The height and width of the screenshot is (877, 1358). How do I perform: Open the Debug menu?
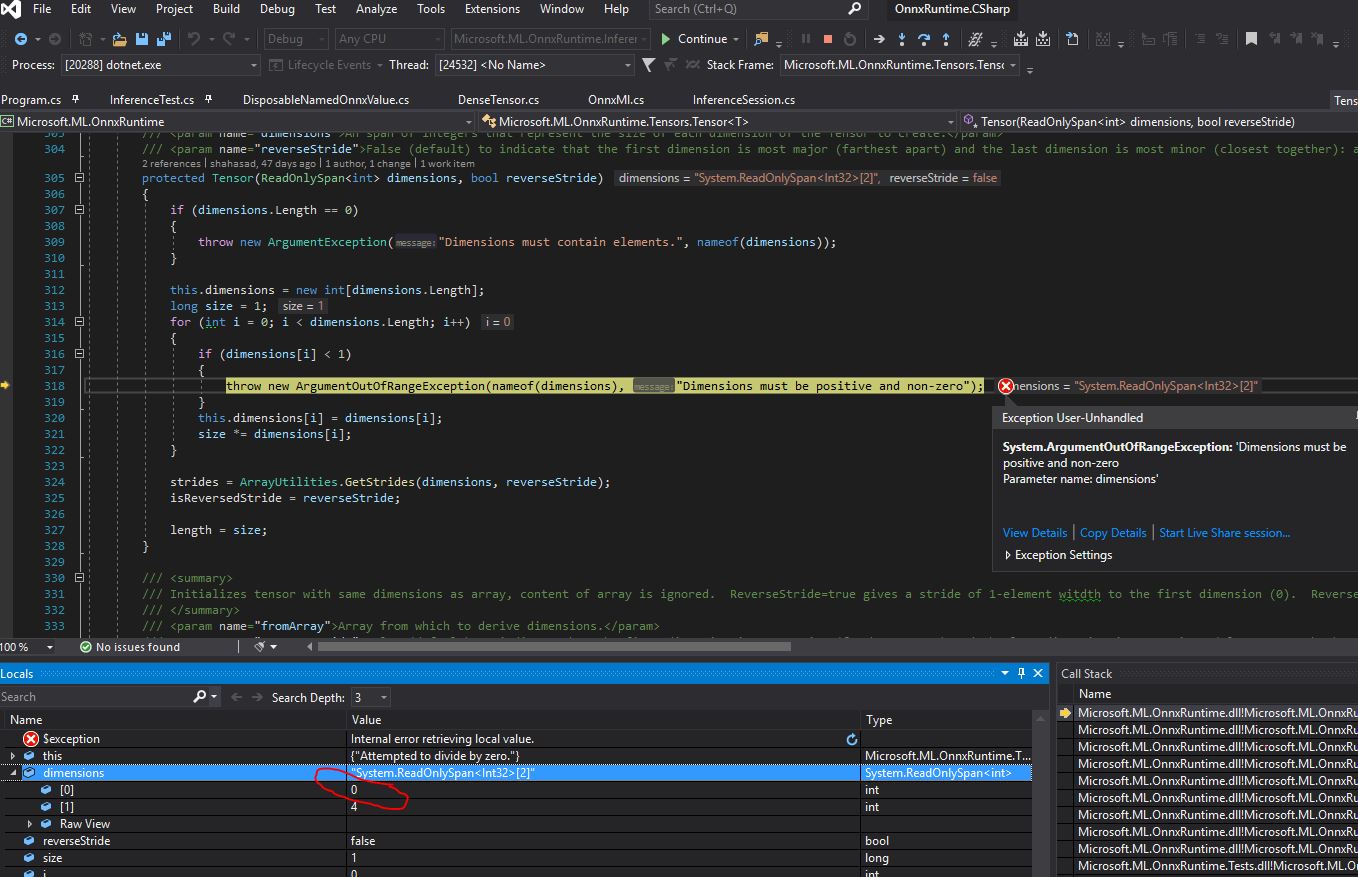coord(277,9)
